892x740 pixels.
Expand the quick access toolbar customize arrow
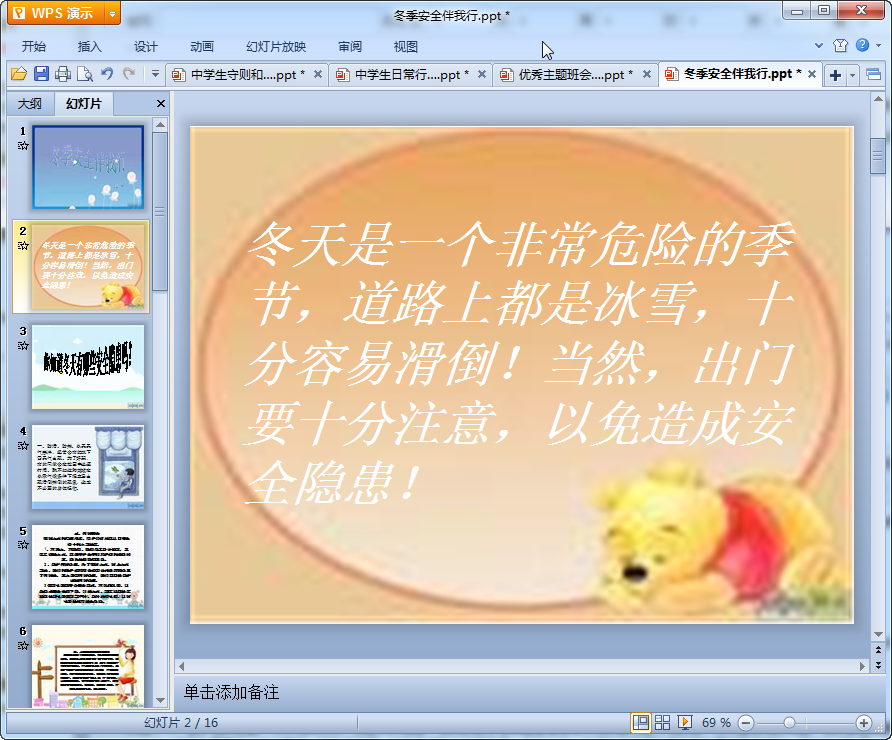point(155,74)
